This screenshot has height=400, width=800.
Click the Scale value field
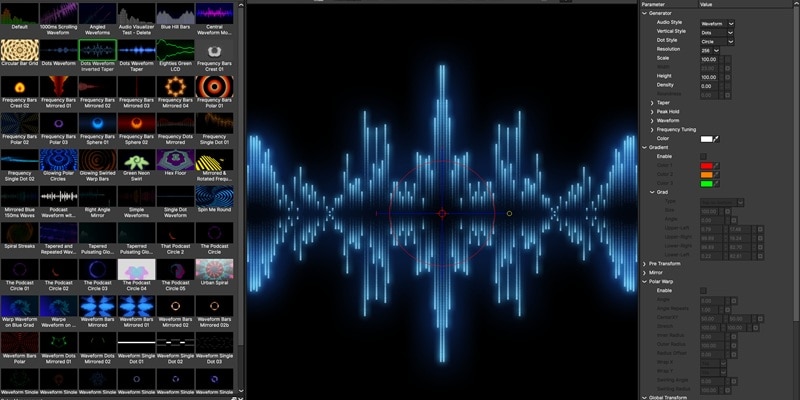pyautogui.click(x=709, y=59)
